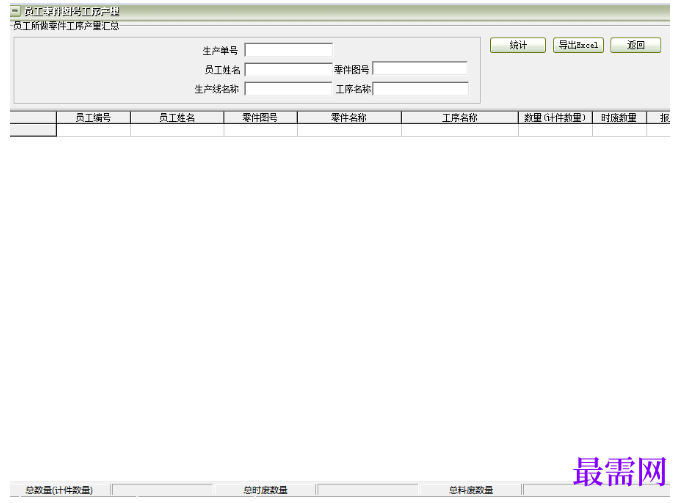
Task: Click the 统计 button
Action: click(x=518, y=45)
